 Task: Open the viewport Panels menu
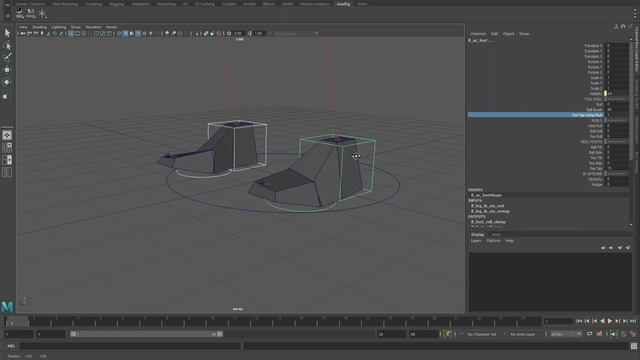[x=111, y=27]
